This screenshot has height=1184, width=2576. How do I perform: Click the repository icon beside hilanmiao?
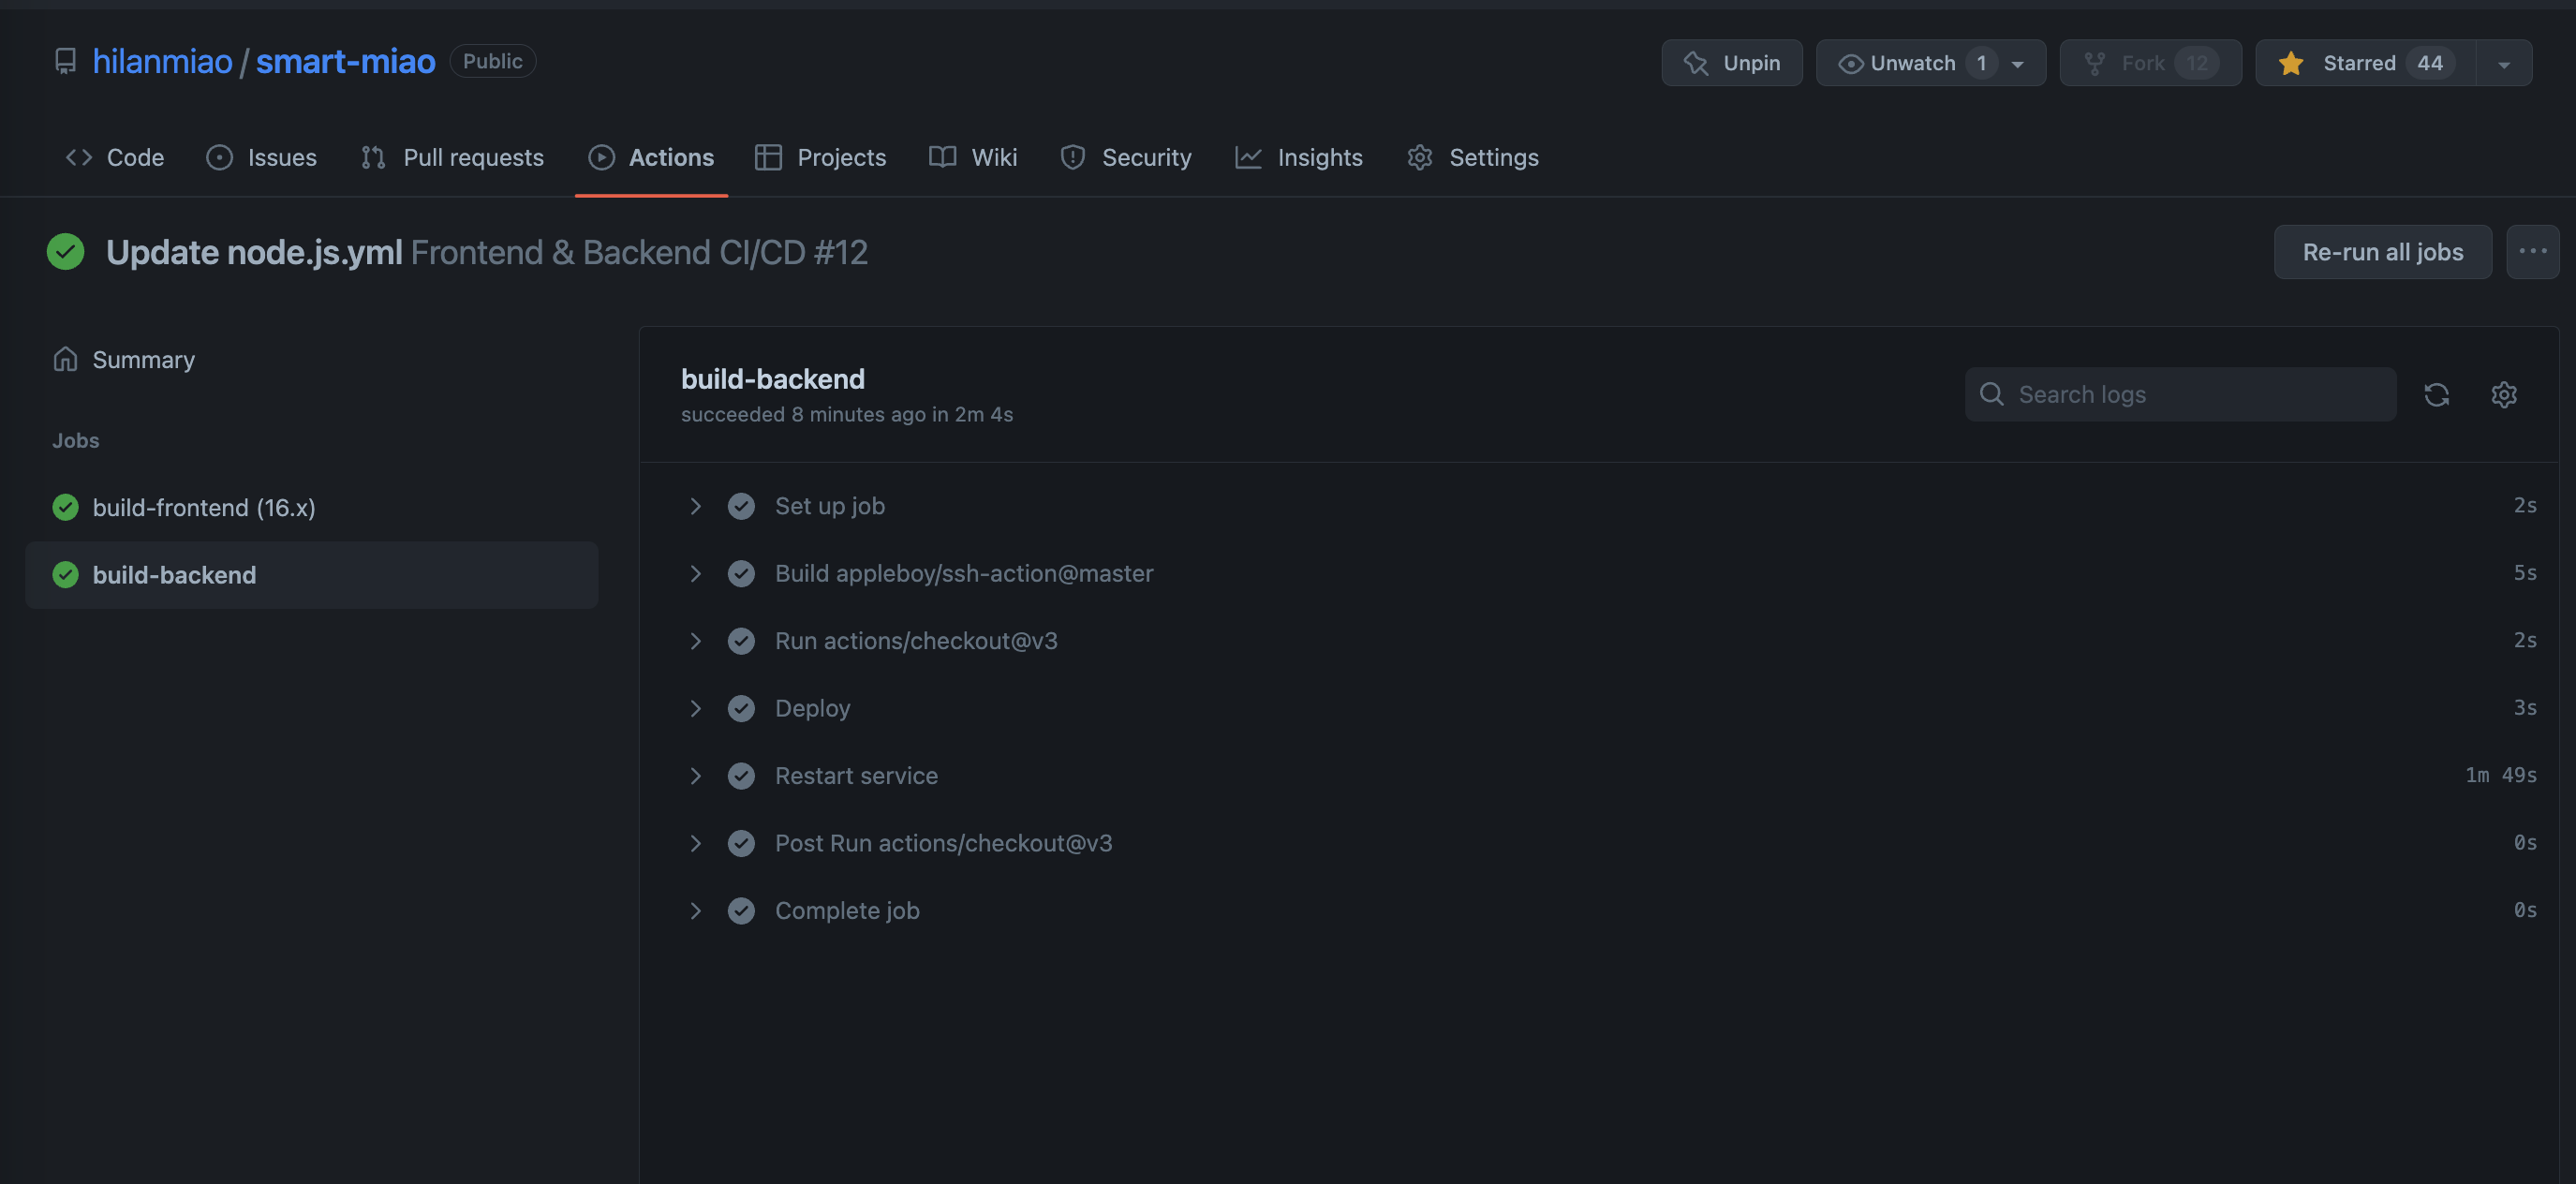(65, 62)
